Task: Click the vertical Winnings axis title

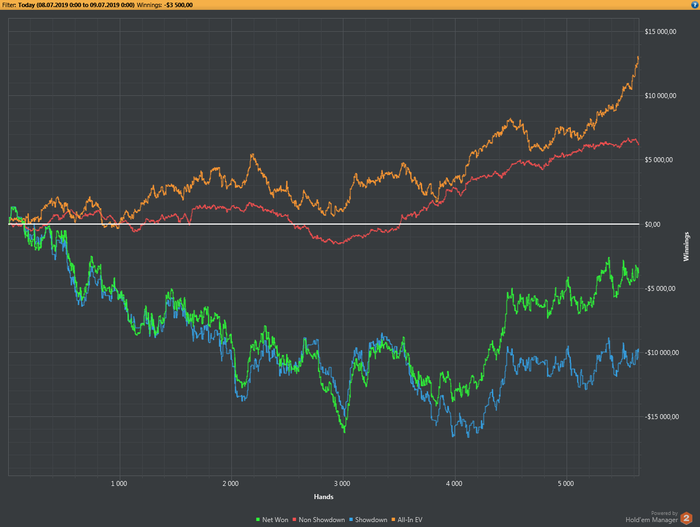Action: [x=686, y=247]
